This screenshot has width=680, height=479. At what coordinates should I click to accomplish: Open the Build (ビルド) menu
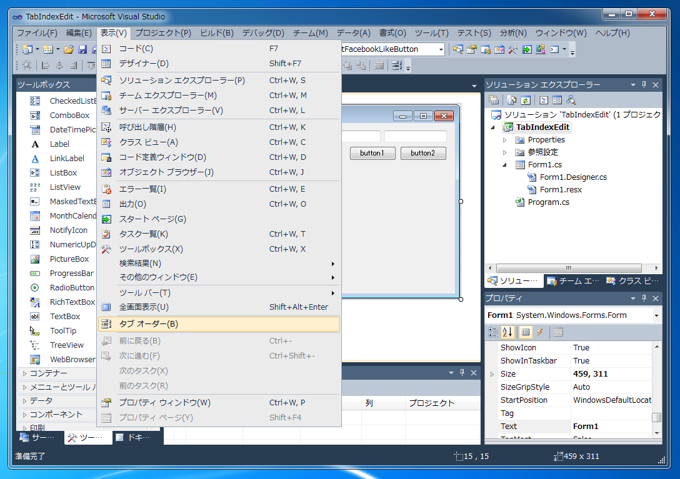217,33
